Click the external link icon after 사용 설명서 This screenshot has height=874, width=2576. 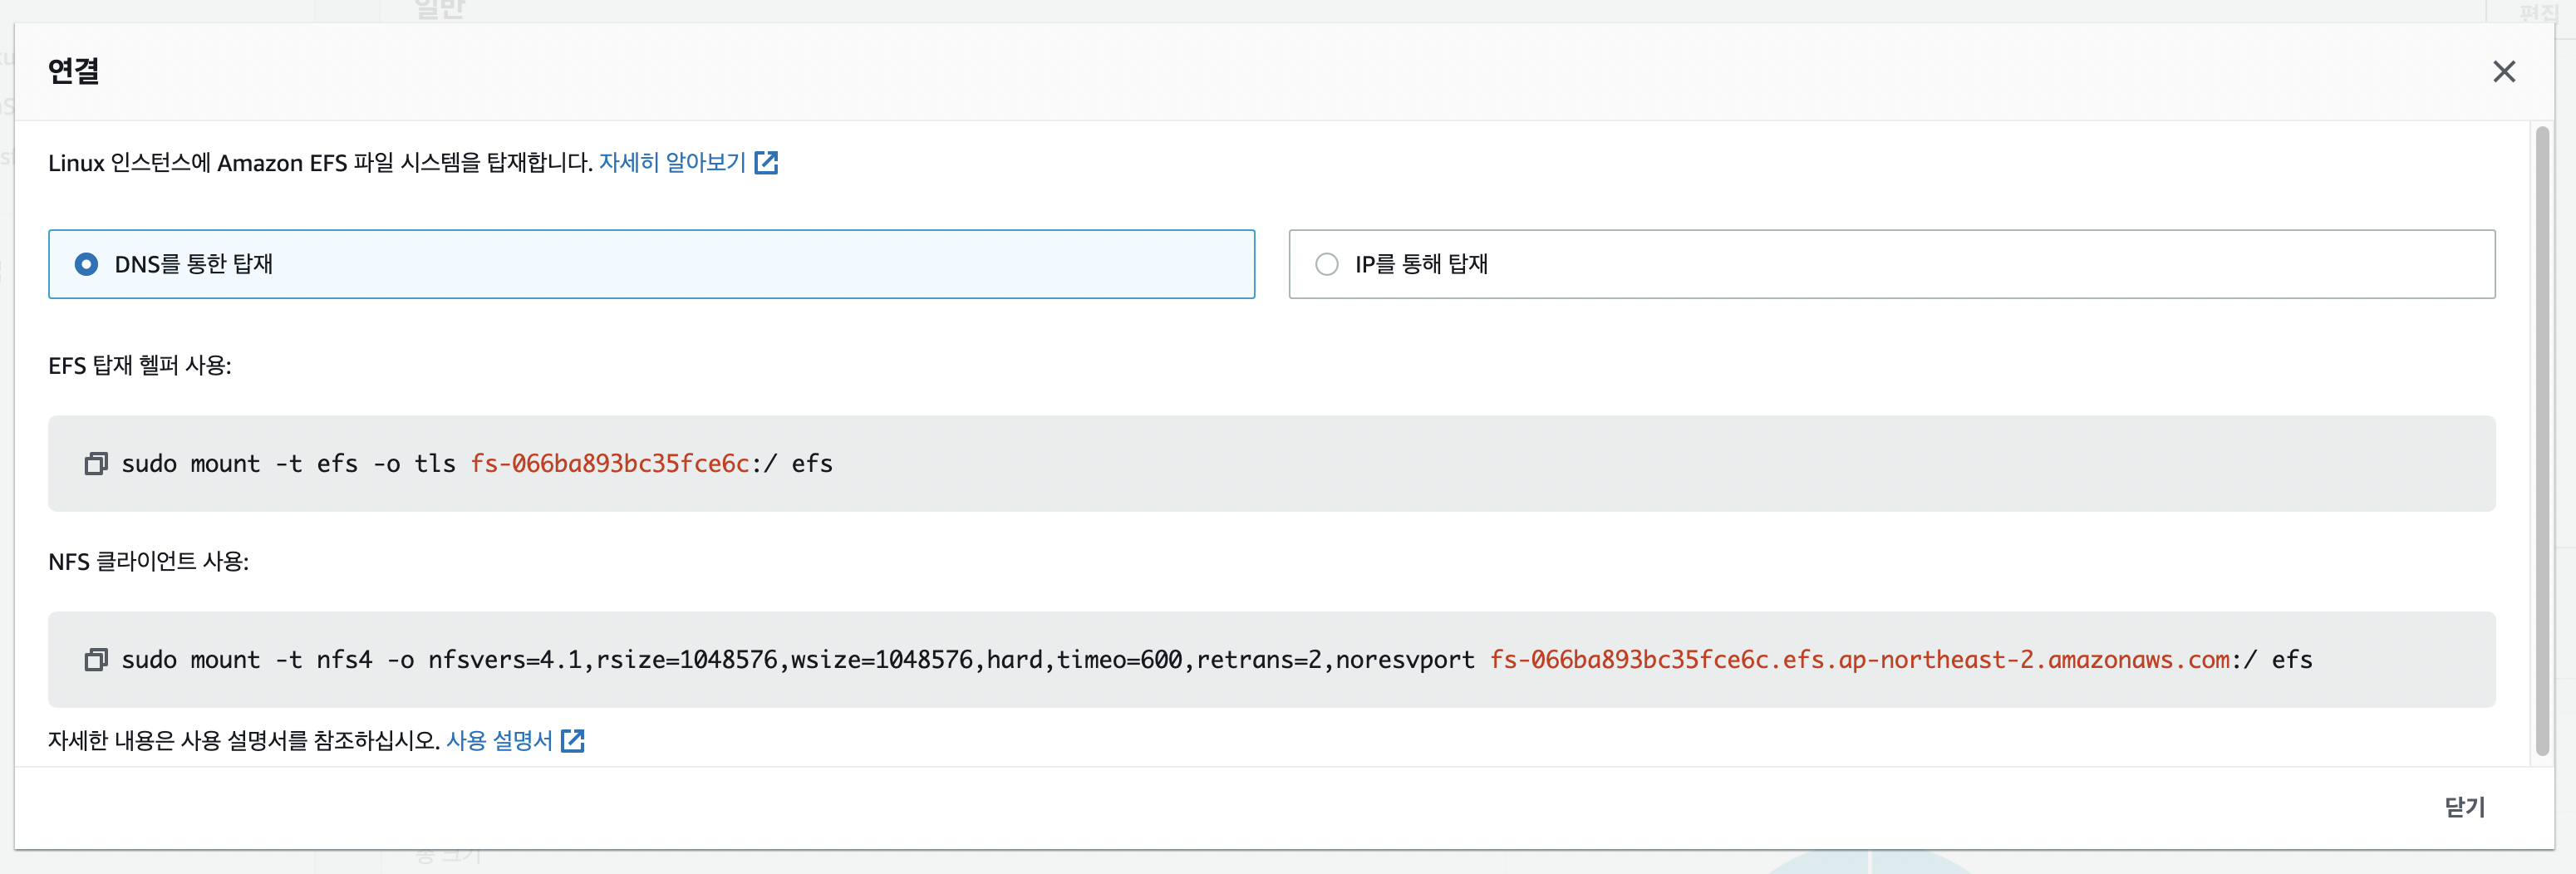pyautogui.click(x=573, y=741)
